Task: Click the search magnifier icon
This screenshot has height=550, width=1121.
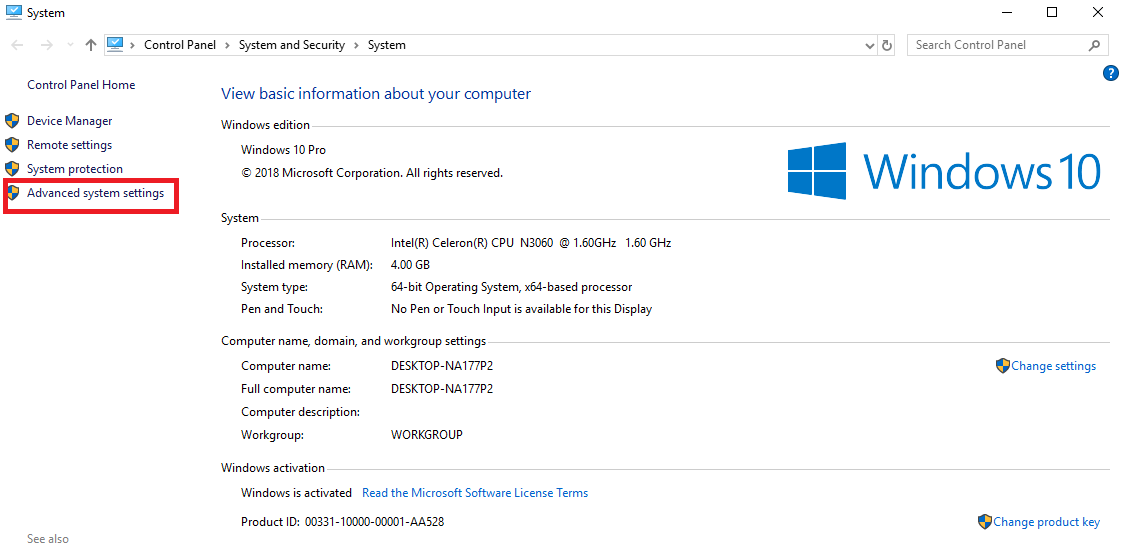Action: tap(1094, 45)
